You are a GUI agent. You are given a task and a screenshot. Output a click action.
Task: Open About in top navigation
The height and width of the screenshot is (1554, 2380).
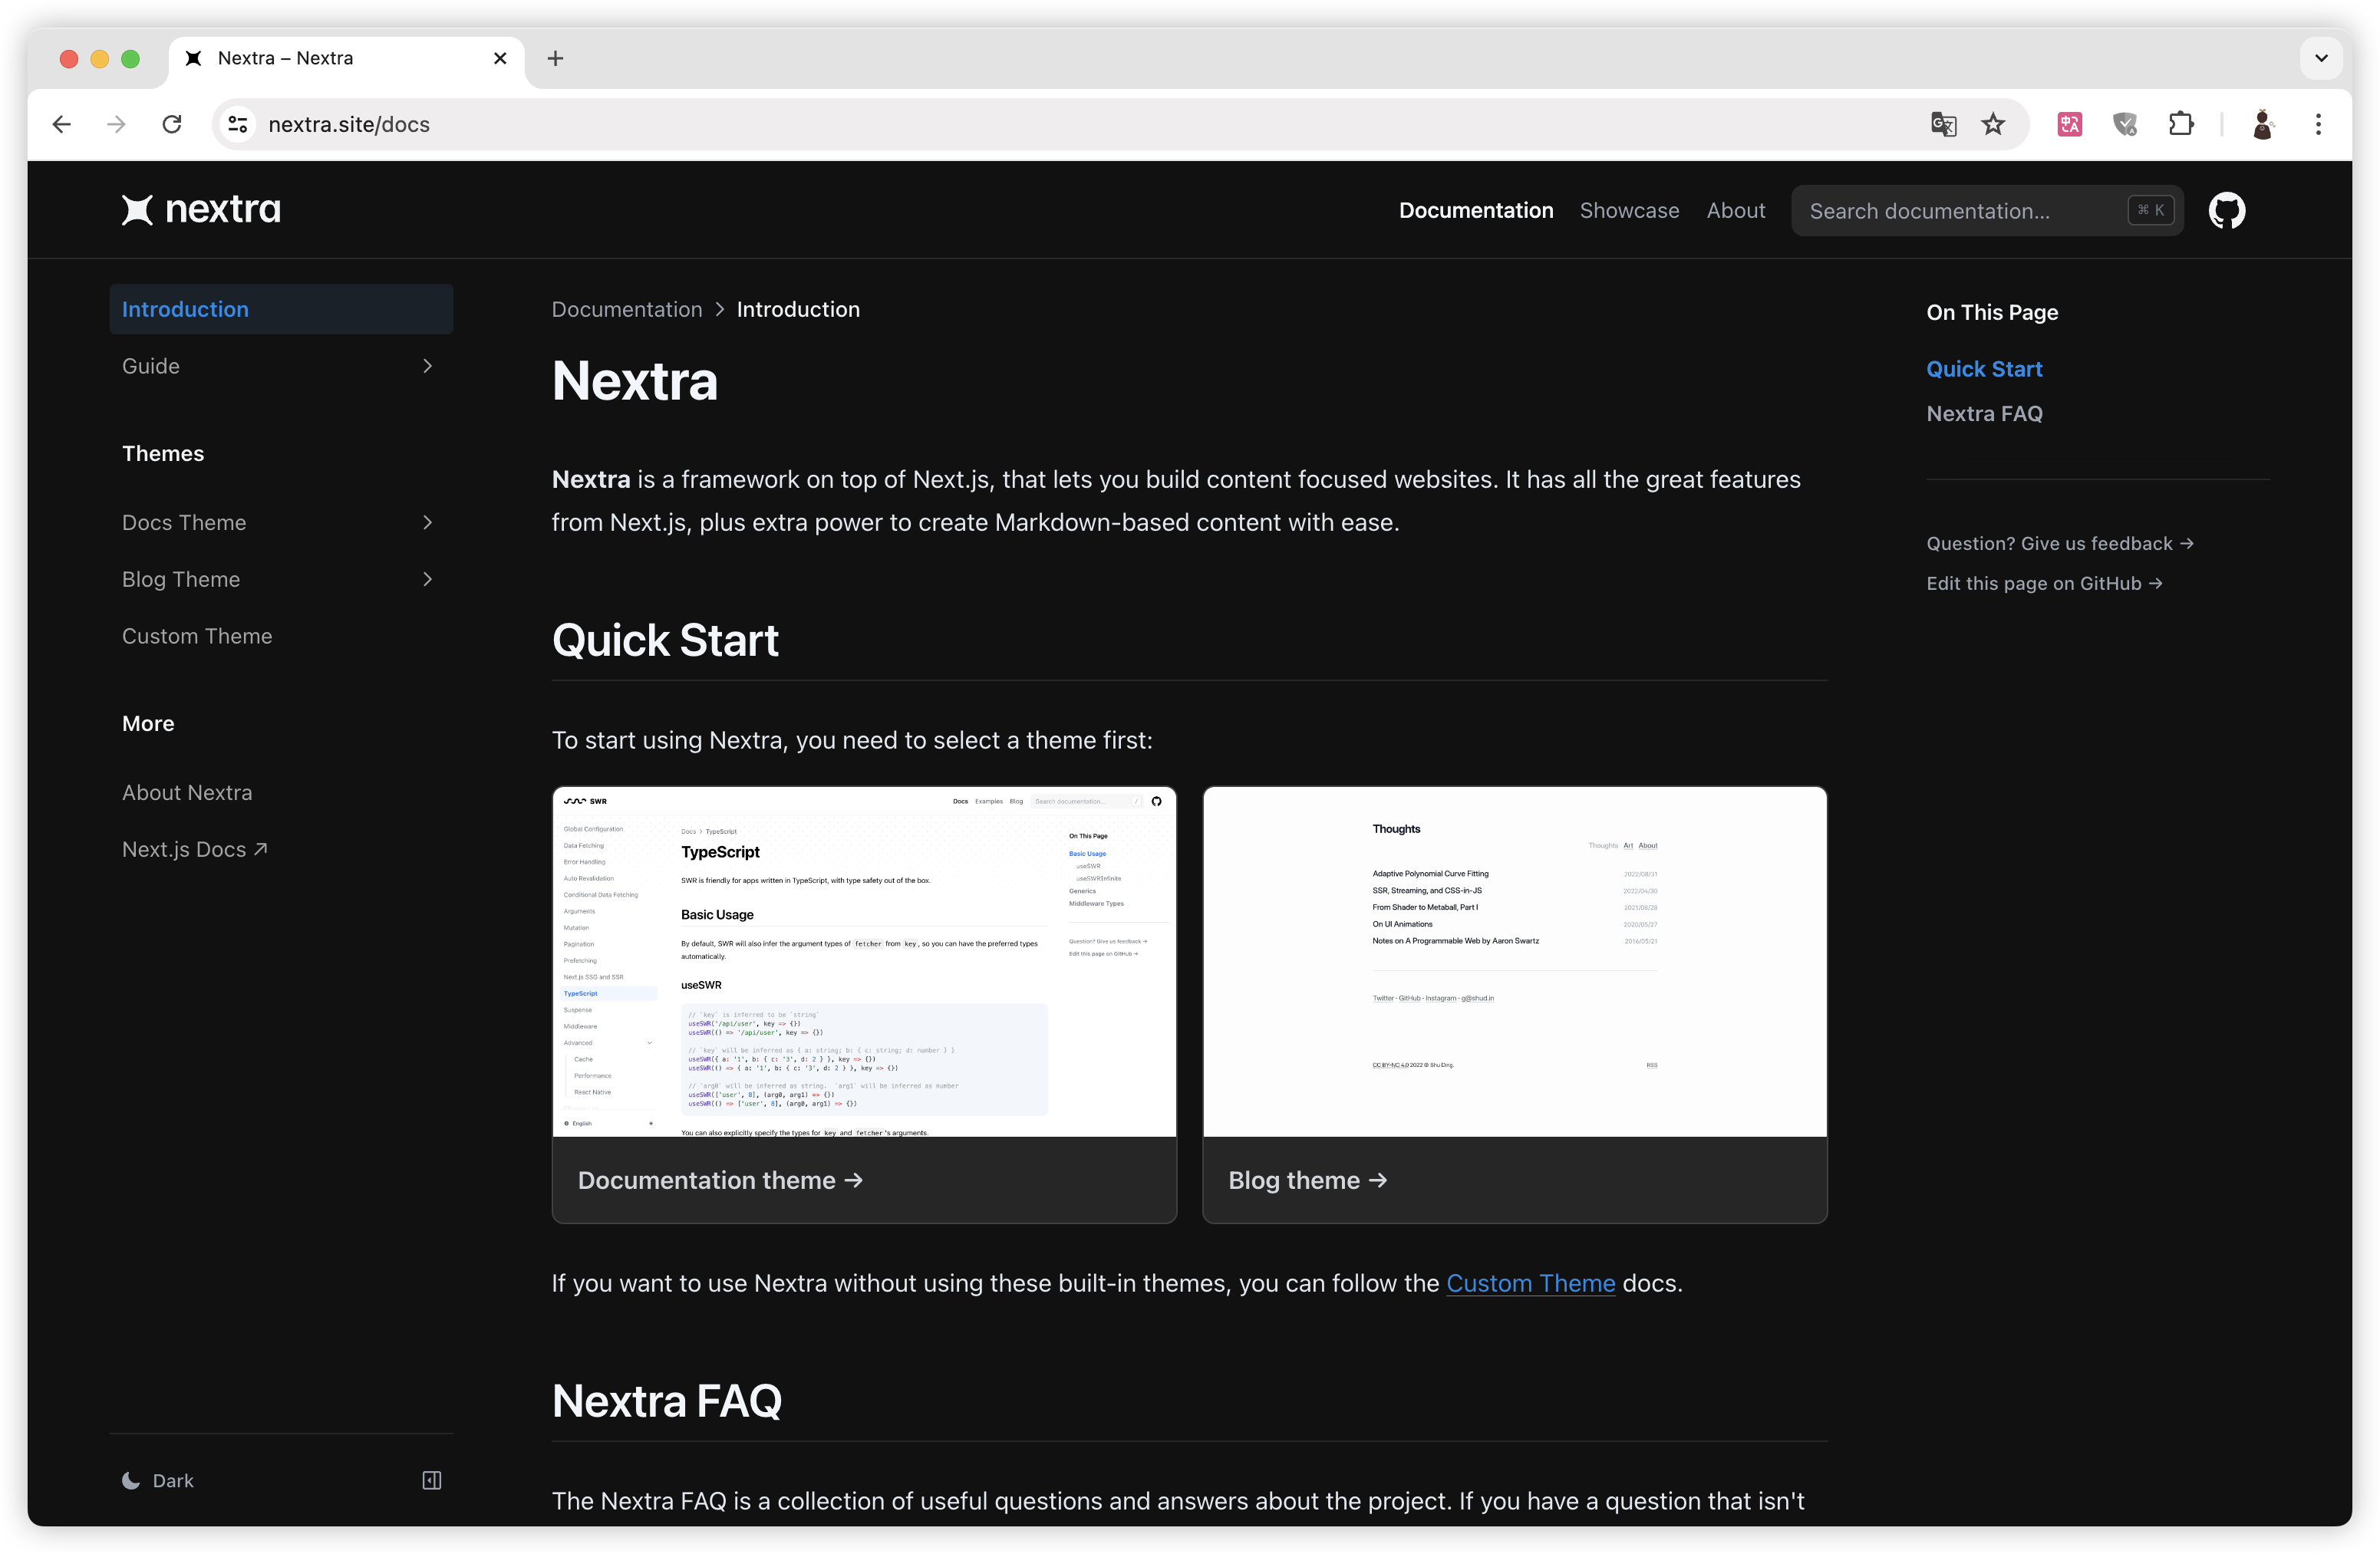(x=1735, y=211)
